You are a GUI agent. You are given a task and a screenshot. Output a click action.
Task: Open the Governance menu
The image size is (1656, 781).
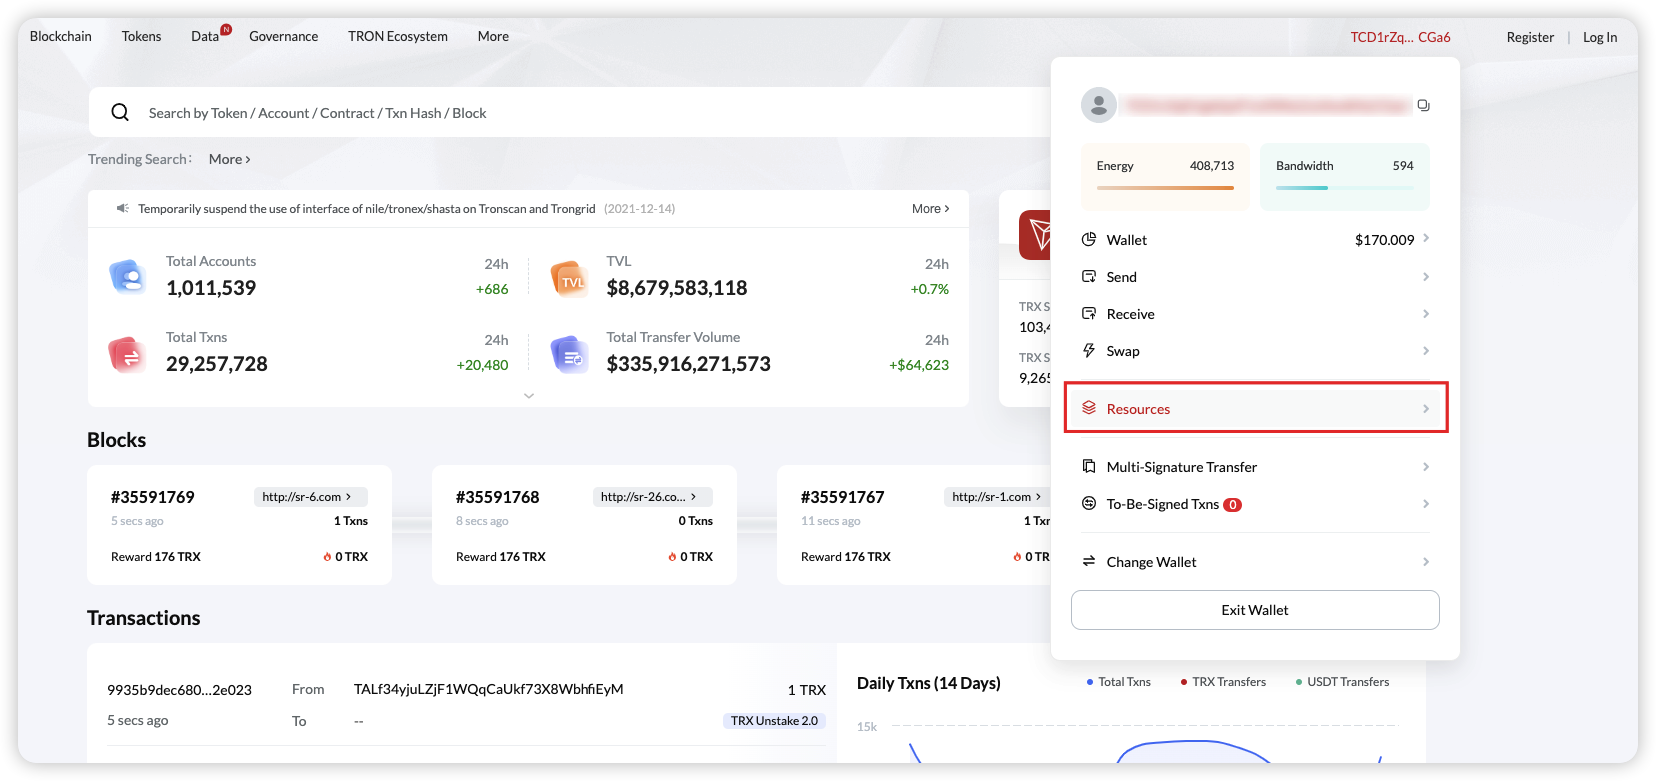click(x=283, y=36)
